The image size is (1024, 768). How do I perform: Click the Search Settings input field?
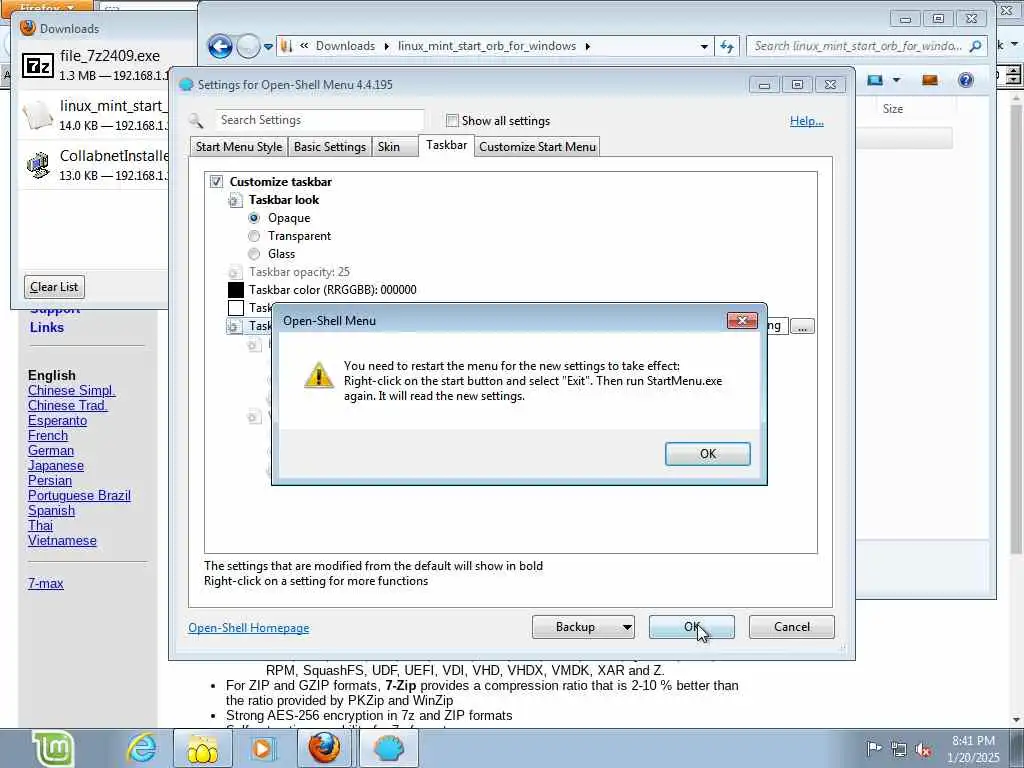319,120
